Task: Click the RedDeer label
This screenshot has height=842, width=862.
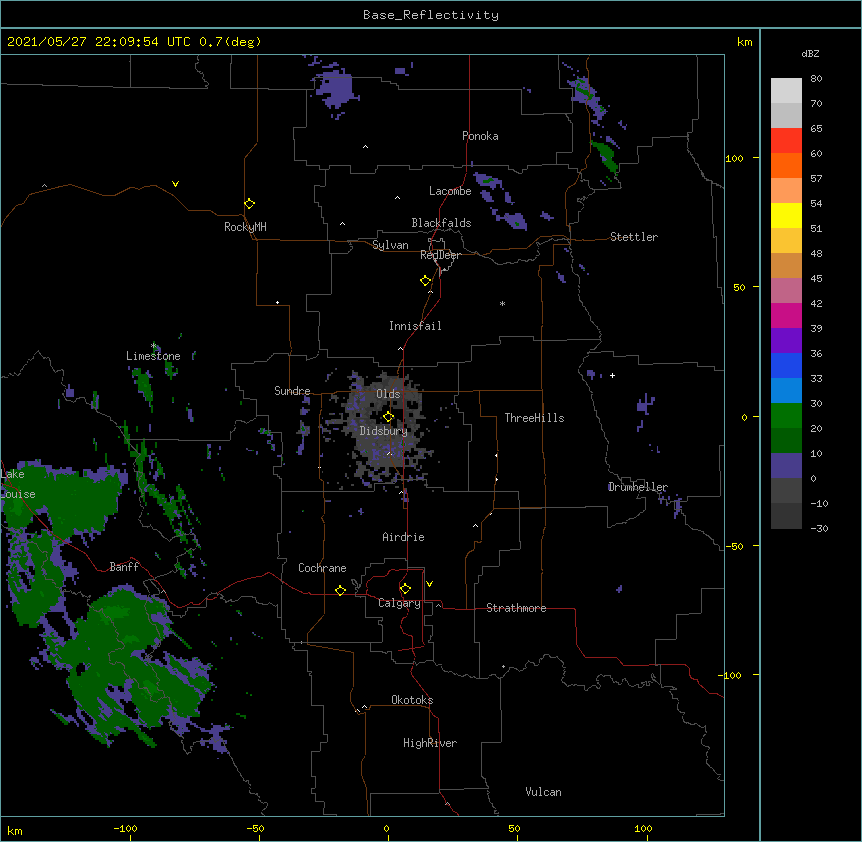Action: point(440,255)
